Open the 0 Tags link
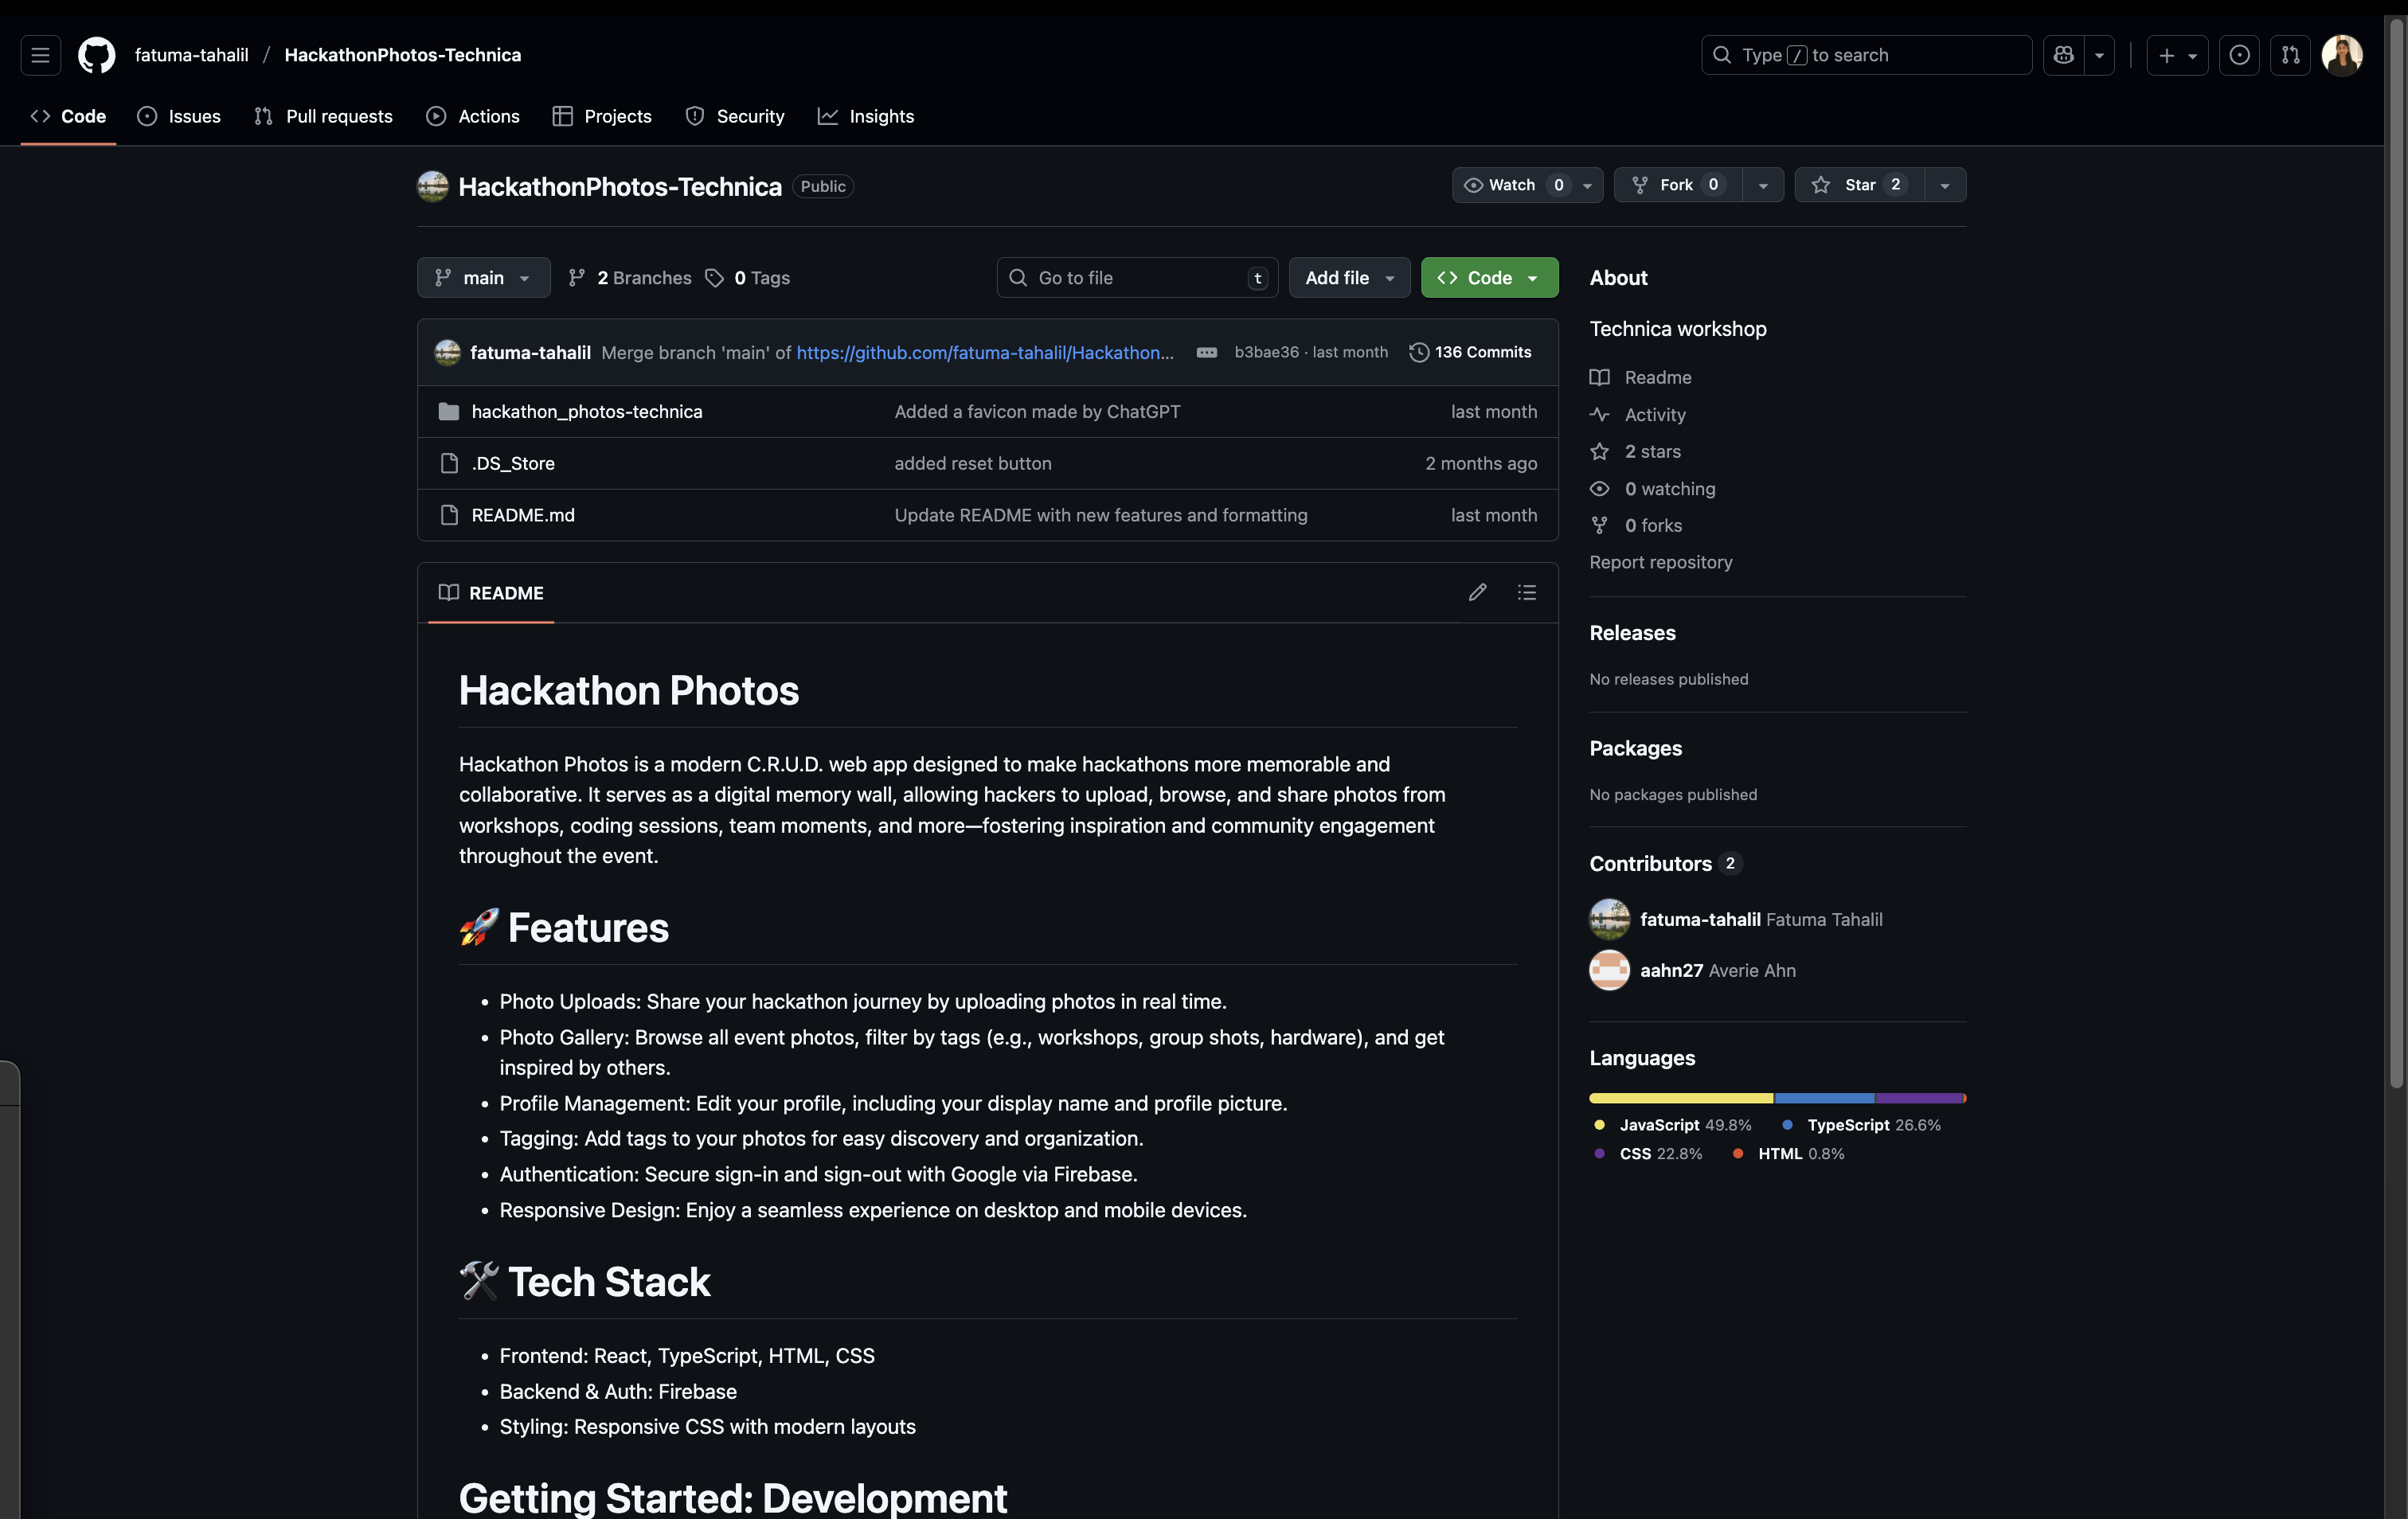This screenshot has height=1519, width=2408. (x=747, y=278)
